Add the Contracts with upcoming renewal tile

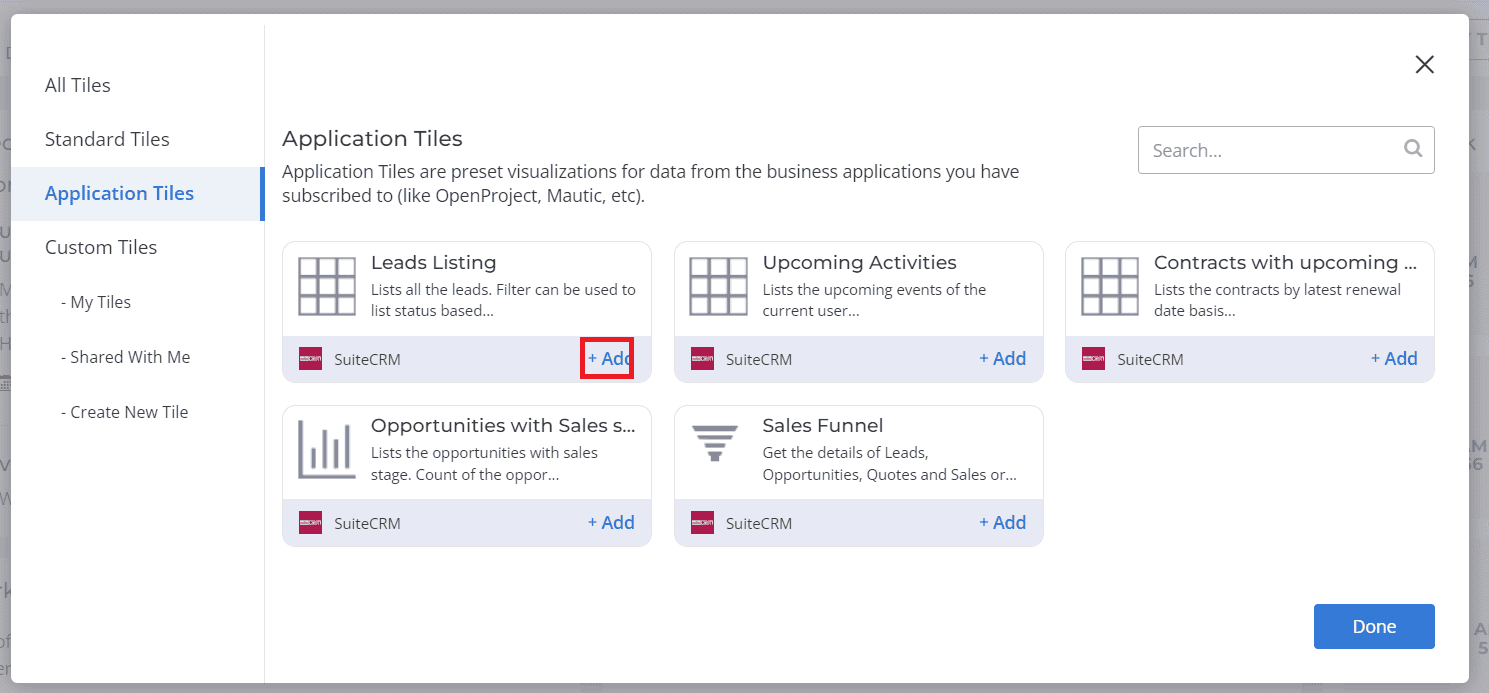point(1394,358)
